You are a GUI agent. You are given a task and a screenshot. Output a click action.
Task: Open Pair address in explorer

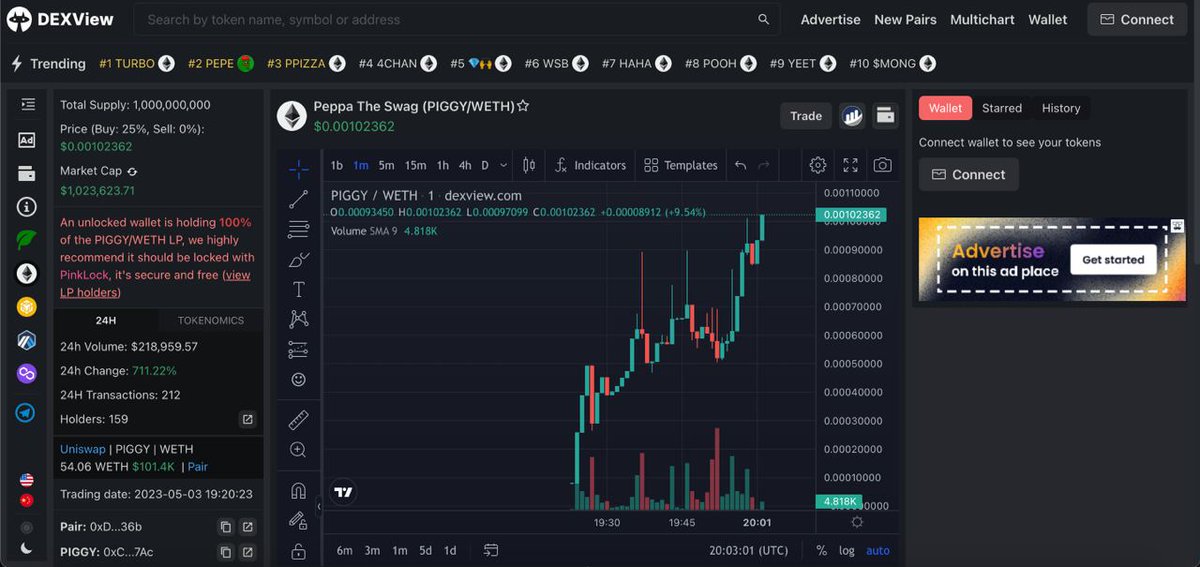pyautogui.click(x=247, y=526)
